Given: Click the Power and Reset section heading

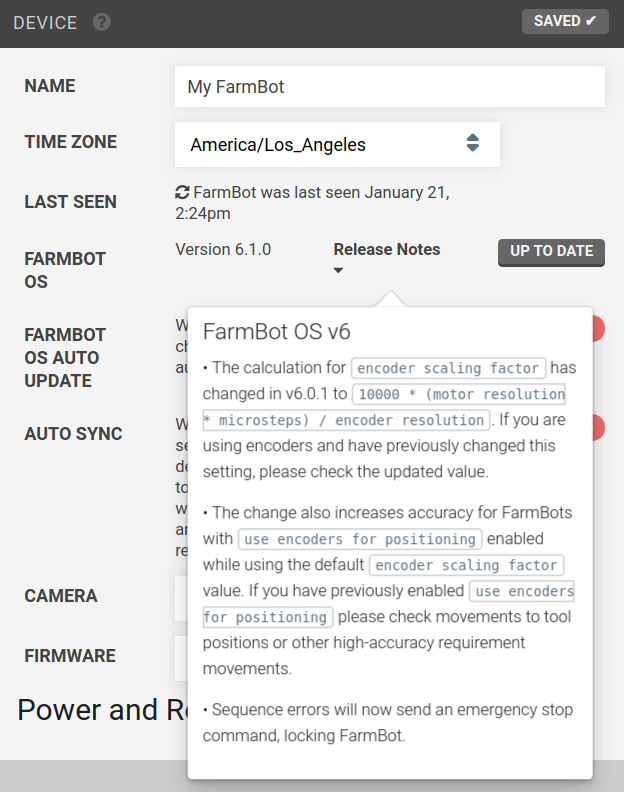Looking at the screenshot, I should [103, 710].
